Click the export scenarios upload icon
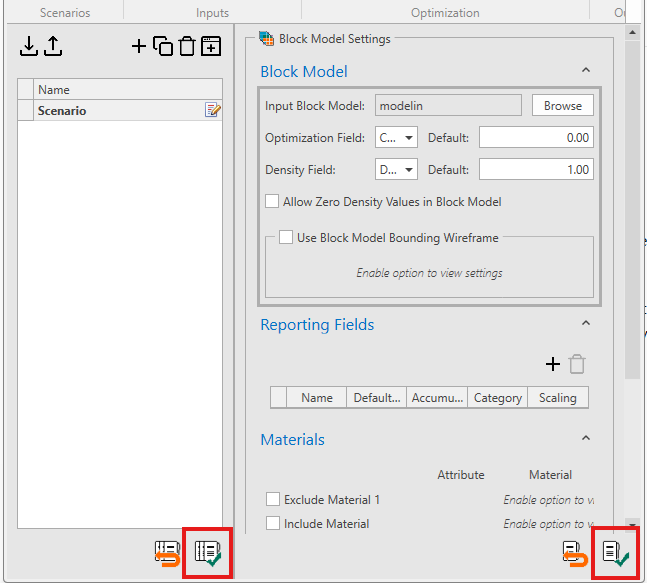Viewport: 647px width, 583px height. (53, 46)
